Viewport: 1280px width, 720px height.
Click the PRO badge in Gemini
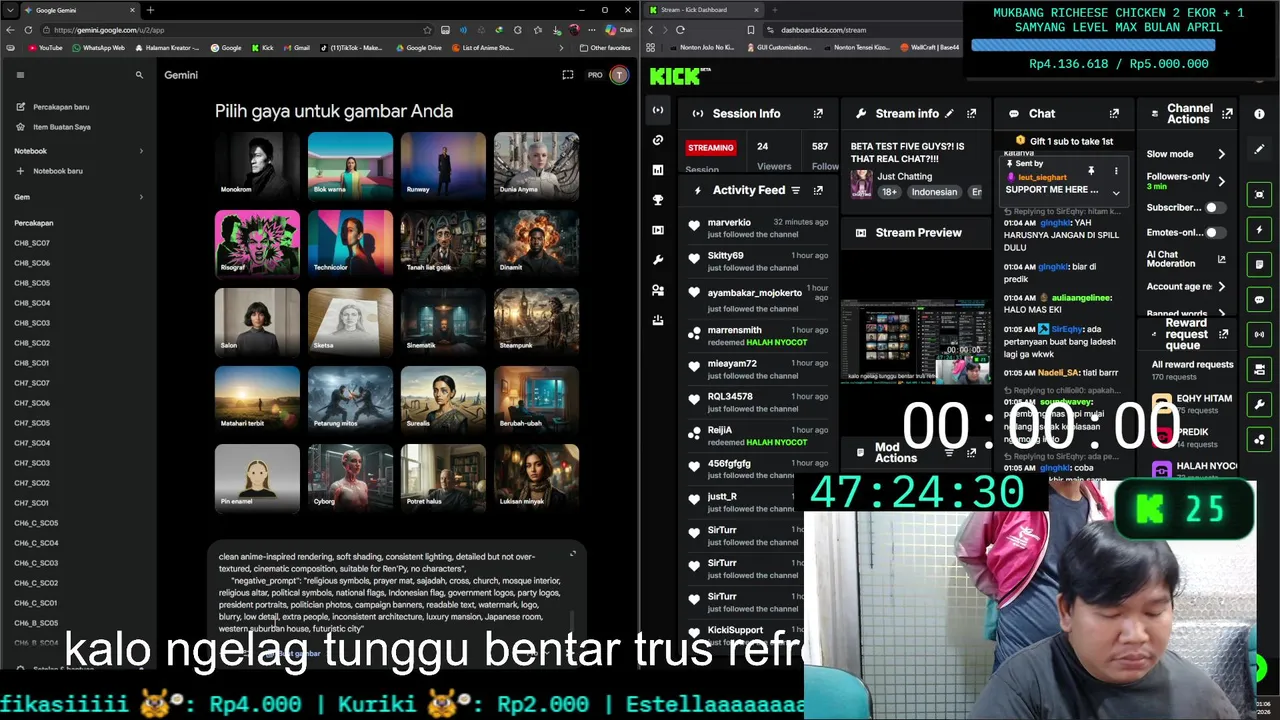point(595,75)
